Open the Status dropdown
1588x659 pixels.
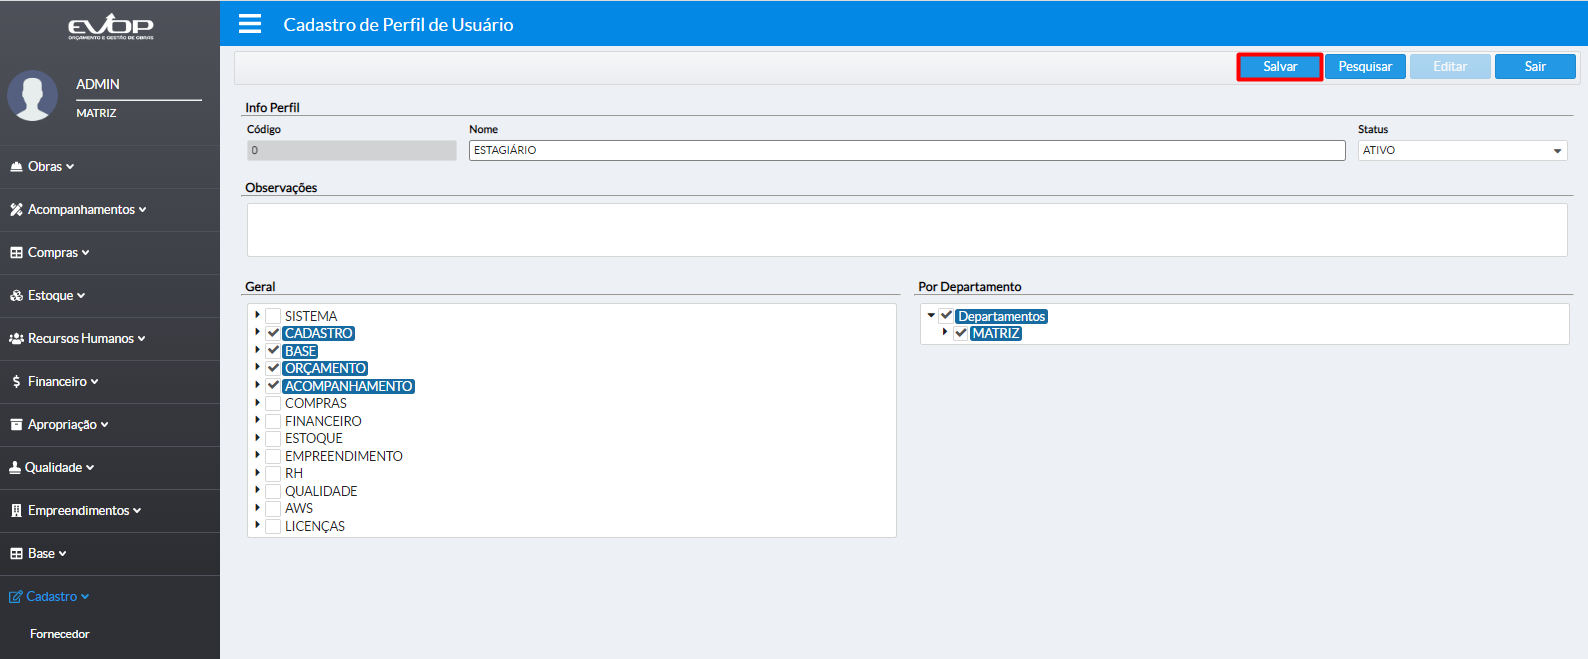click(x=1462, y=150)
